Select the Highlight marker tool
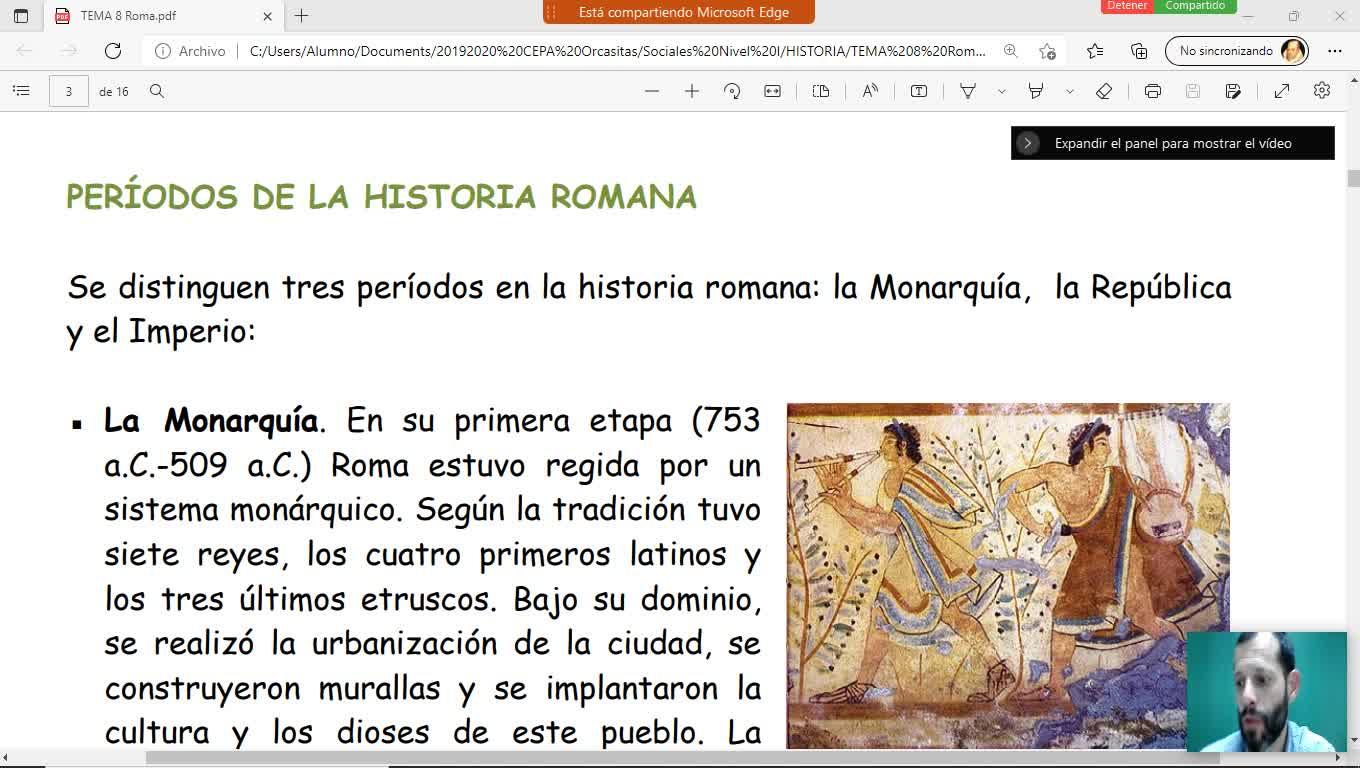This screenshot has height=768, width=1360. pos(1036,91)
